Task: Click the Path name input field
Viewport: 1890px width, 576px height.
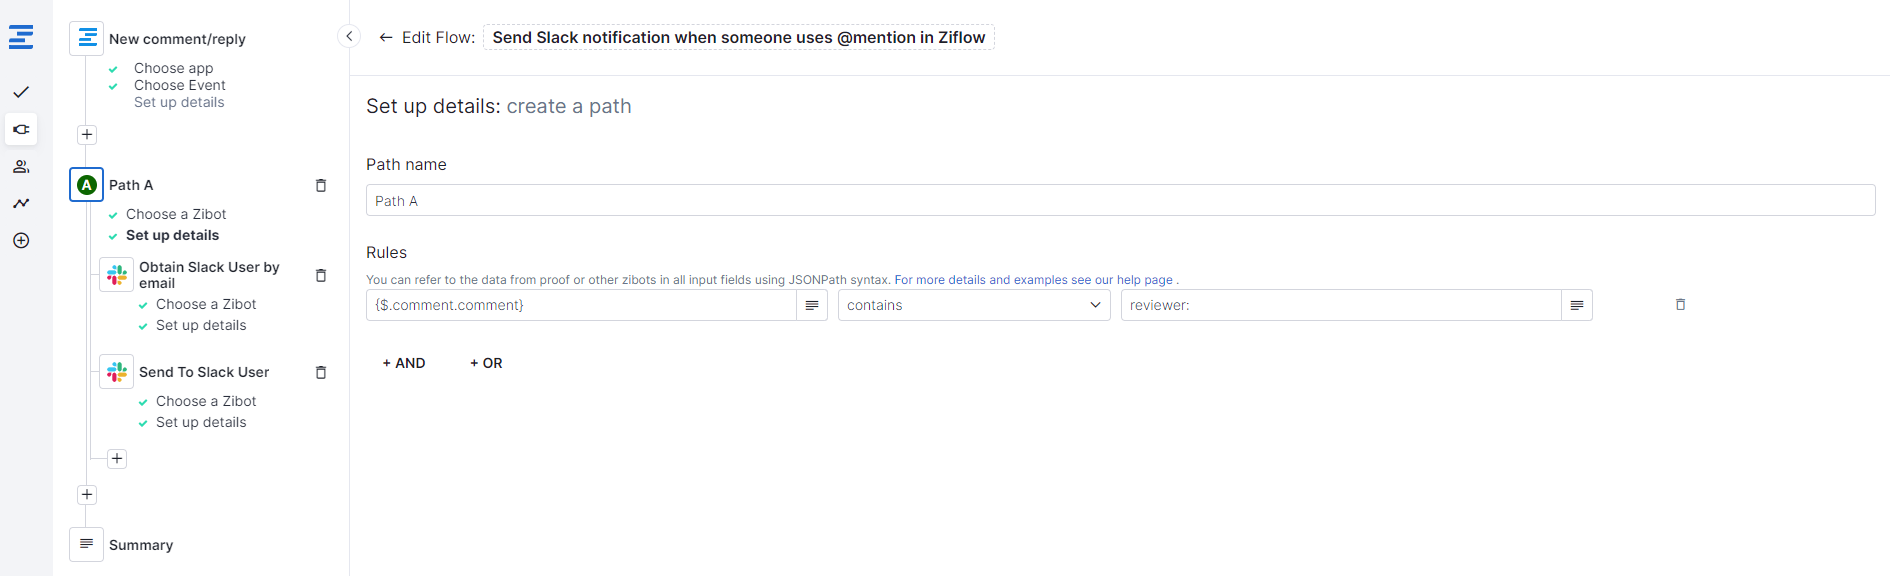Action: [x=1120, y=200]
